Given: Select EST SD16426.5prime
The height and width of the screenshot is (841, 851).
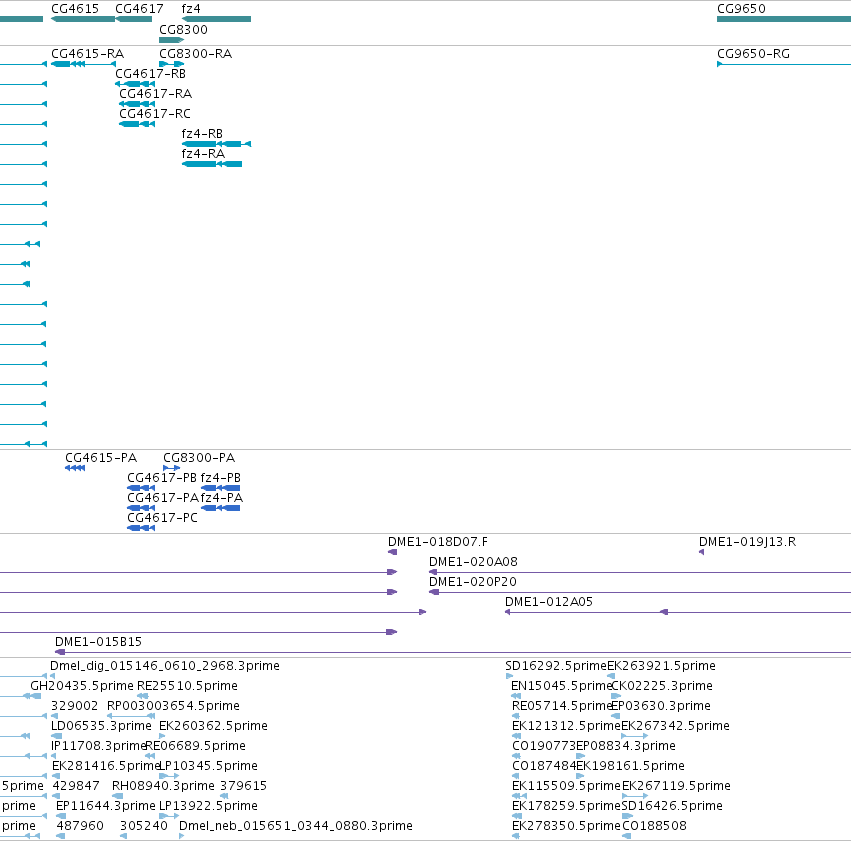Looking at the screenshot, I should coord(672,806).
